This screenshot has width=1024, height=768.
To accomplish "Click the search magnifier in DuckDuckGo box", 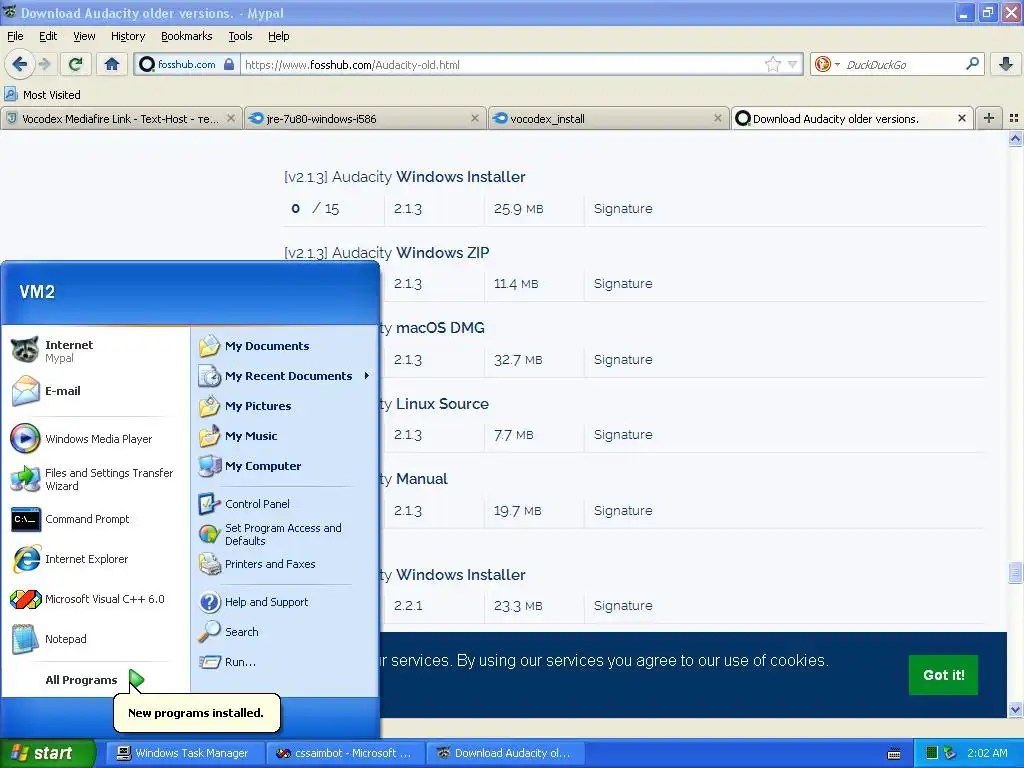I will (972, 64).
